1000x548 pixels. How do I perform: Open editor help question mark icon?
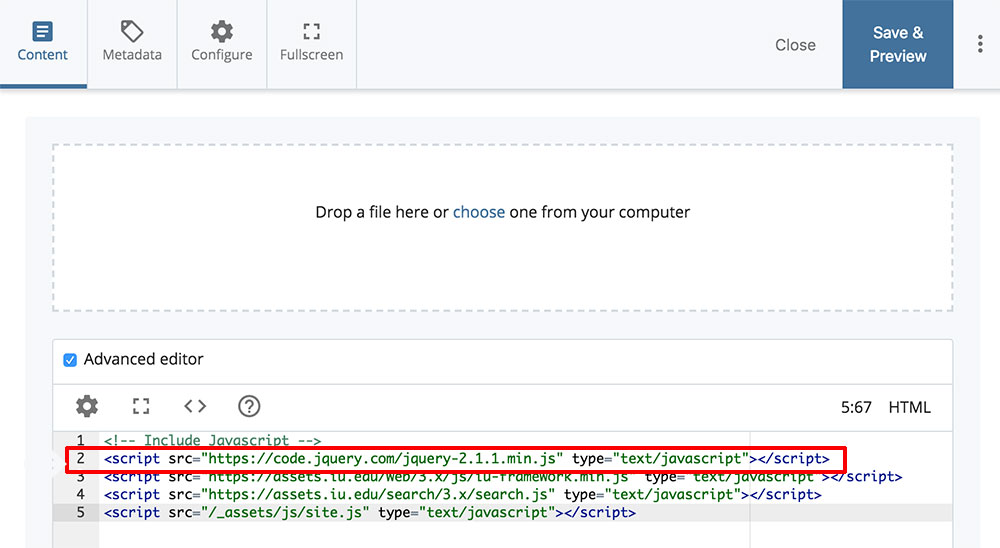[x=249, y=406]
